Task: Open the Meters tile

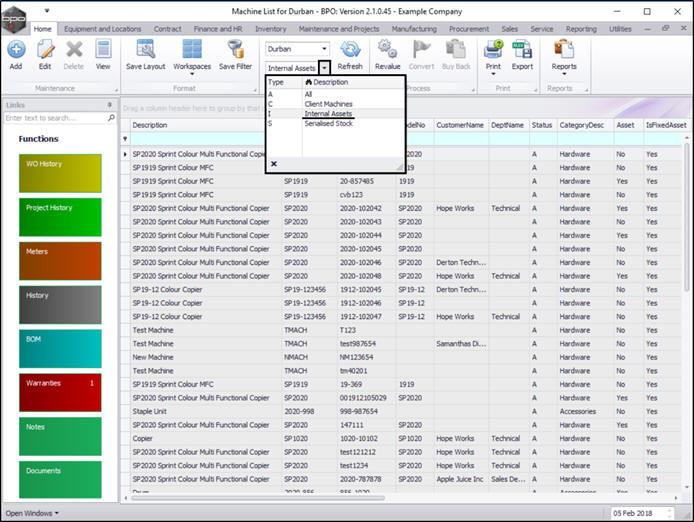Action: tap(60, 261)
